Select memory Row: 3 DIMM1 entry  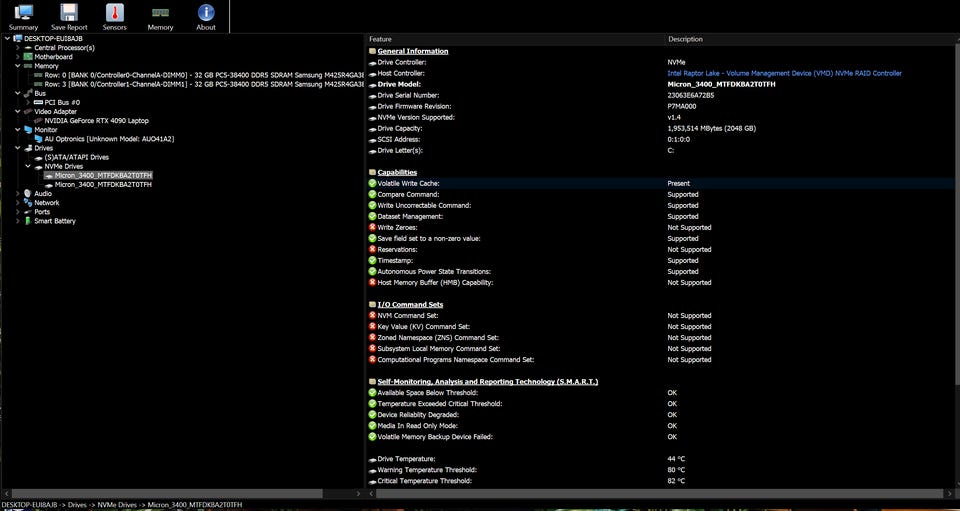pos(204,84)
